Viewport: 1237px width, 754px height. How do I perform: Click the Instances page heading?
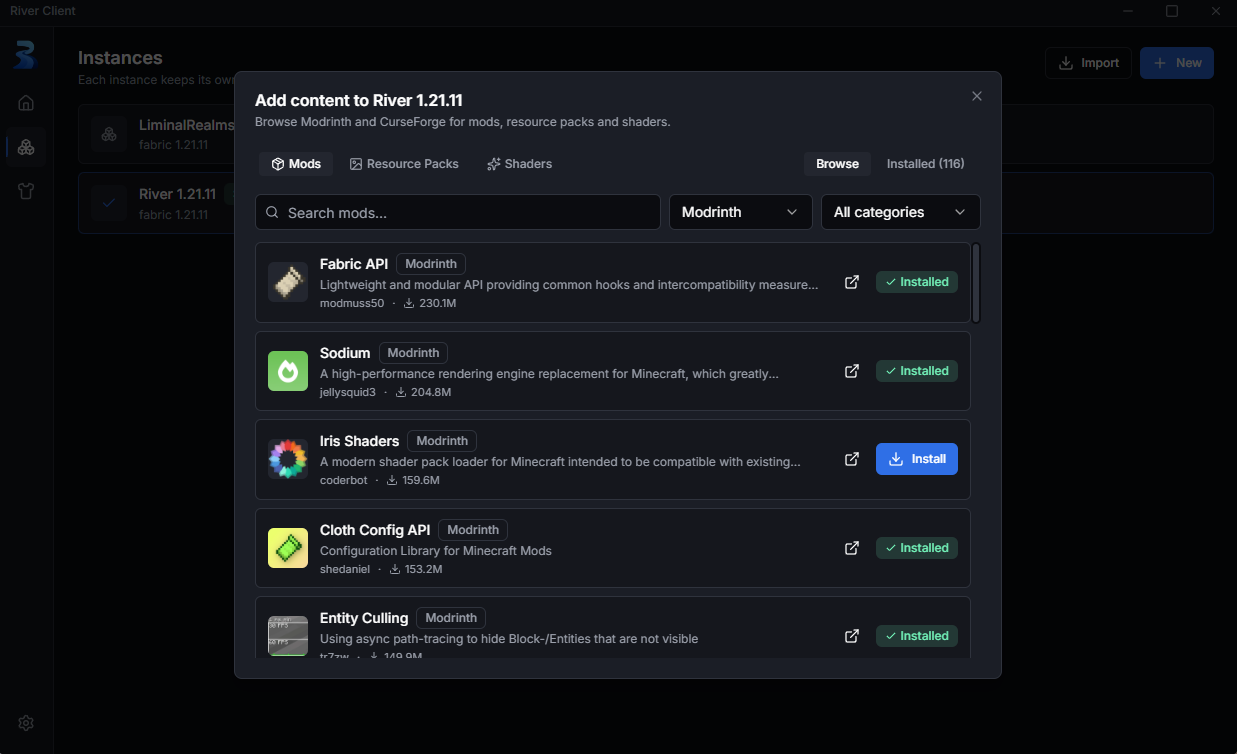(120, 58)
